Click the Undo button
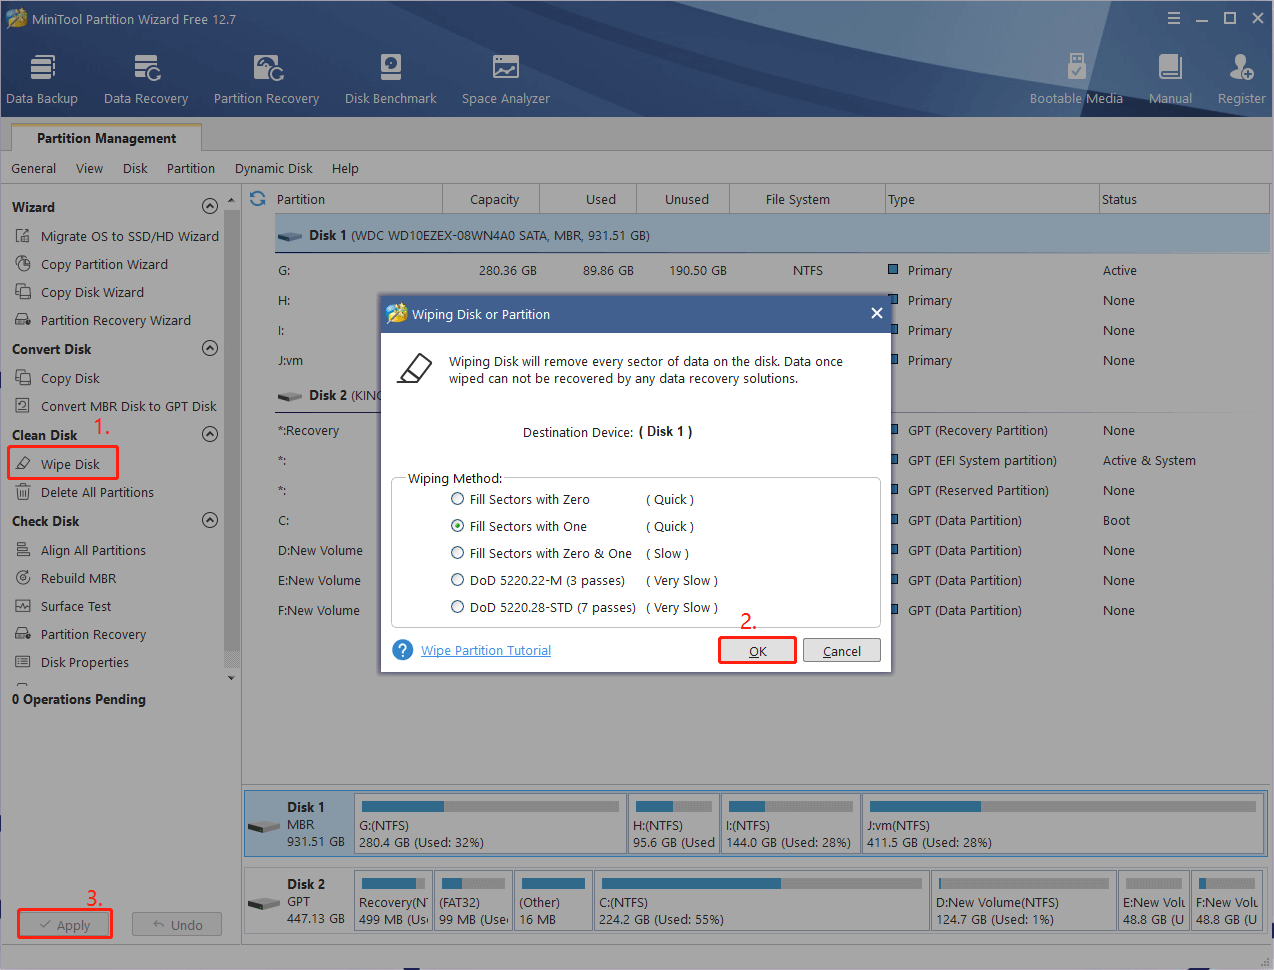Viewport: 1274px width, 970px height. tap(177, 925)
